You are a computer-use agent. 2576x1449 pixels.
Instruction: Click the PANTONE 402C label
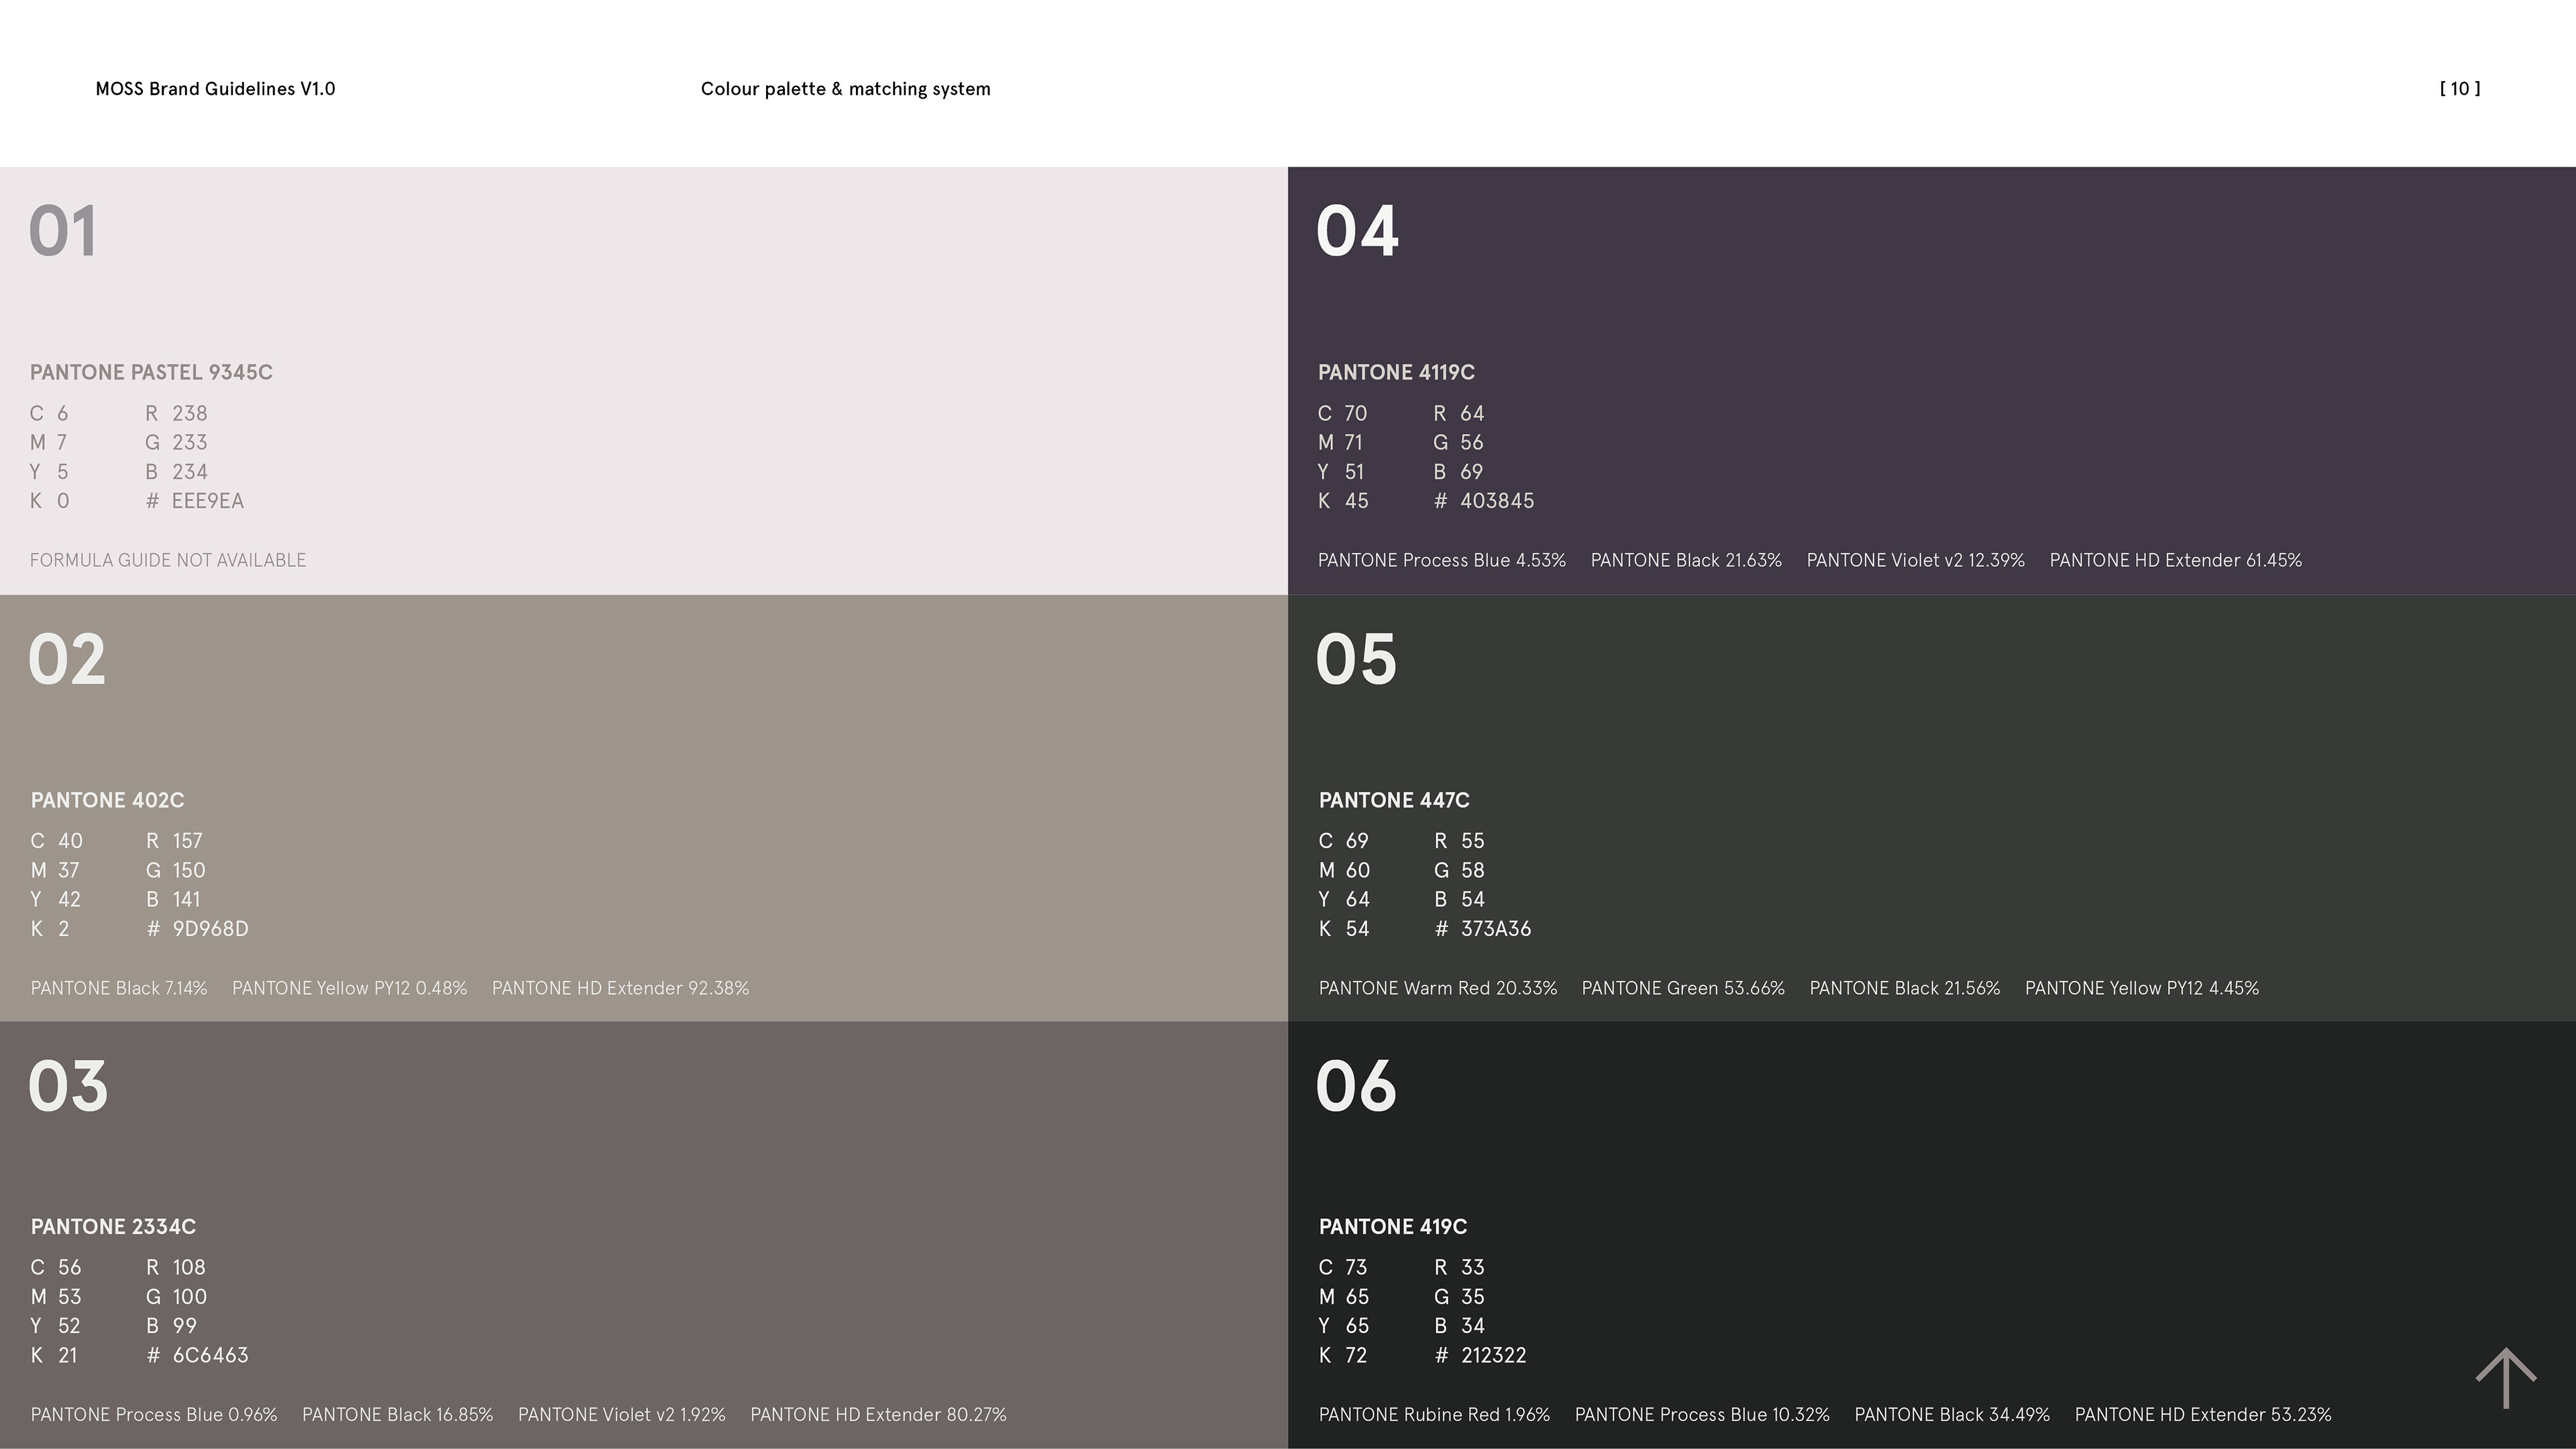pyautogui.click(x=107, y=800)
